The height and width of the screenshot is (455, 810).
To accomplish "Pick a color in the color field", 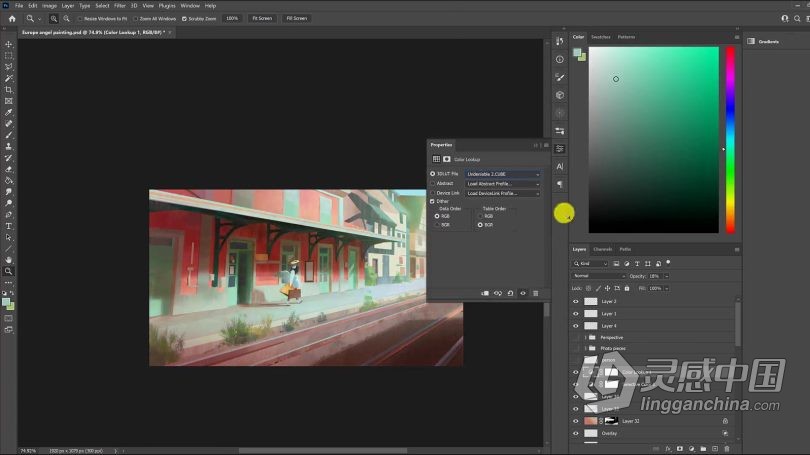I will point(653,140).
